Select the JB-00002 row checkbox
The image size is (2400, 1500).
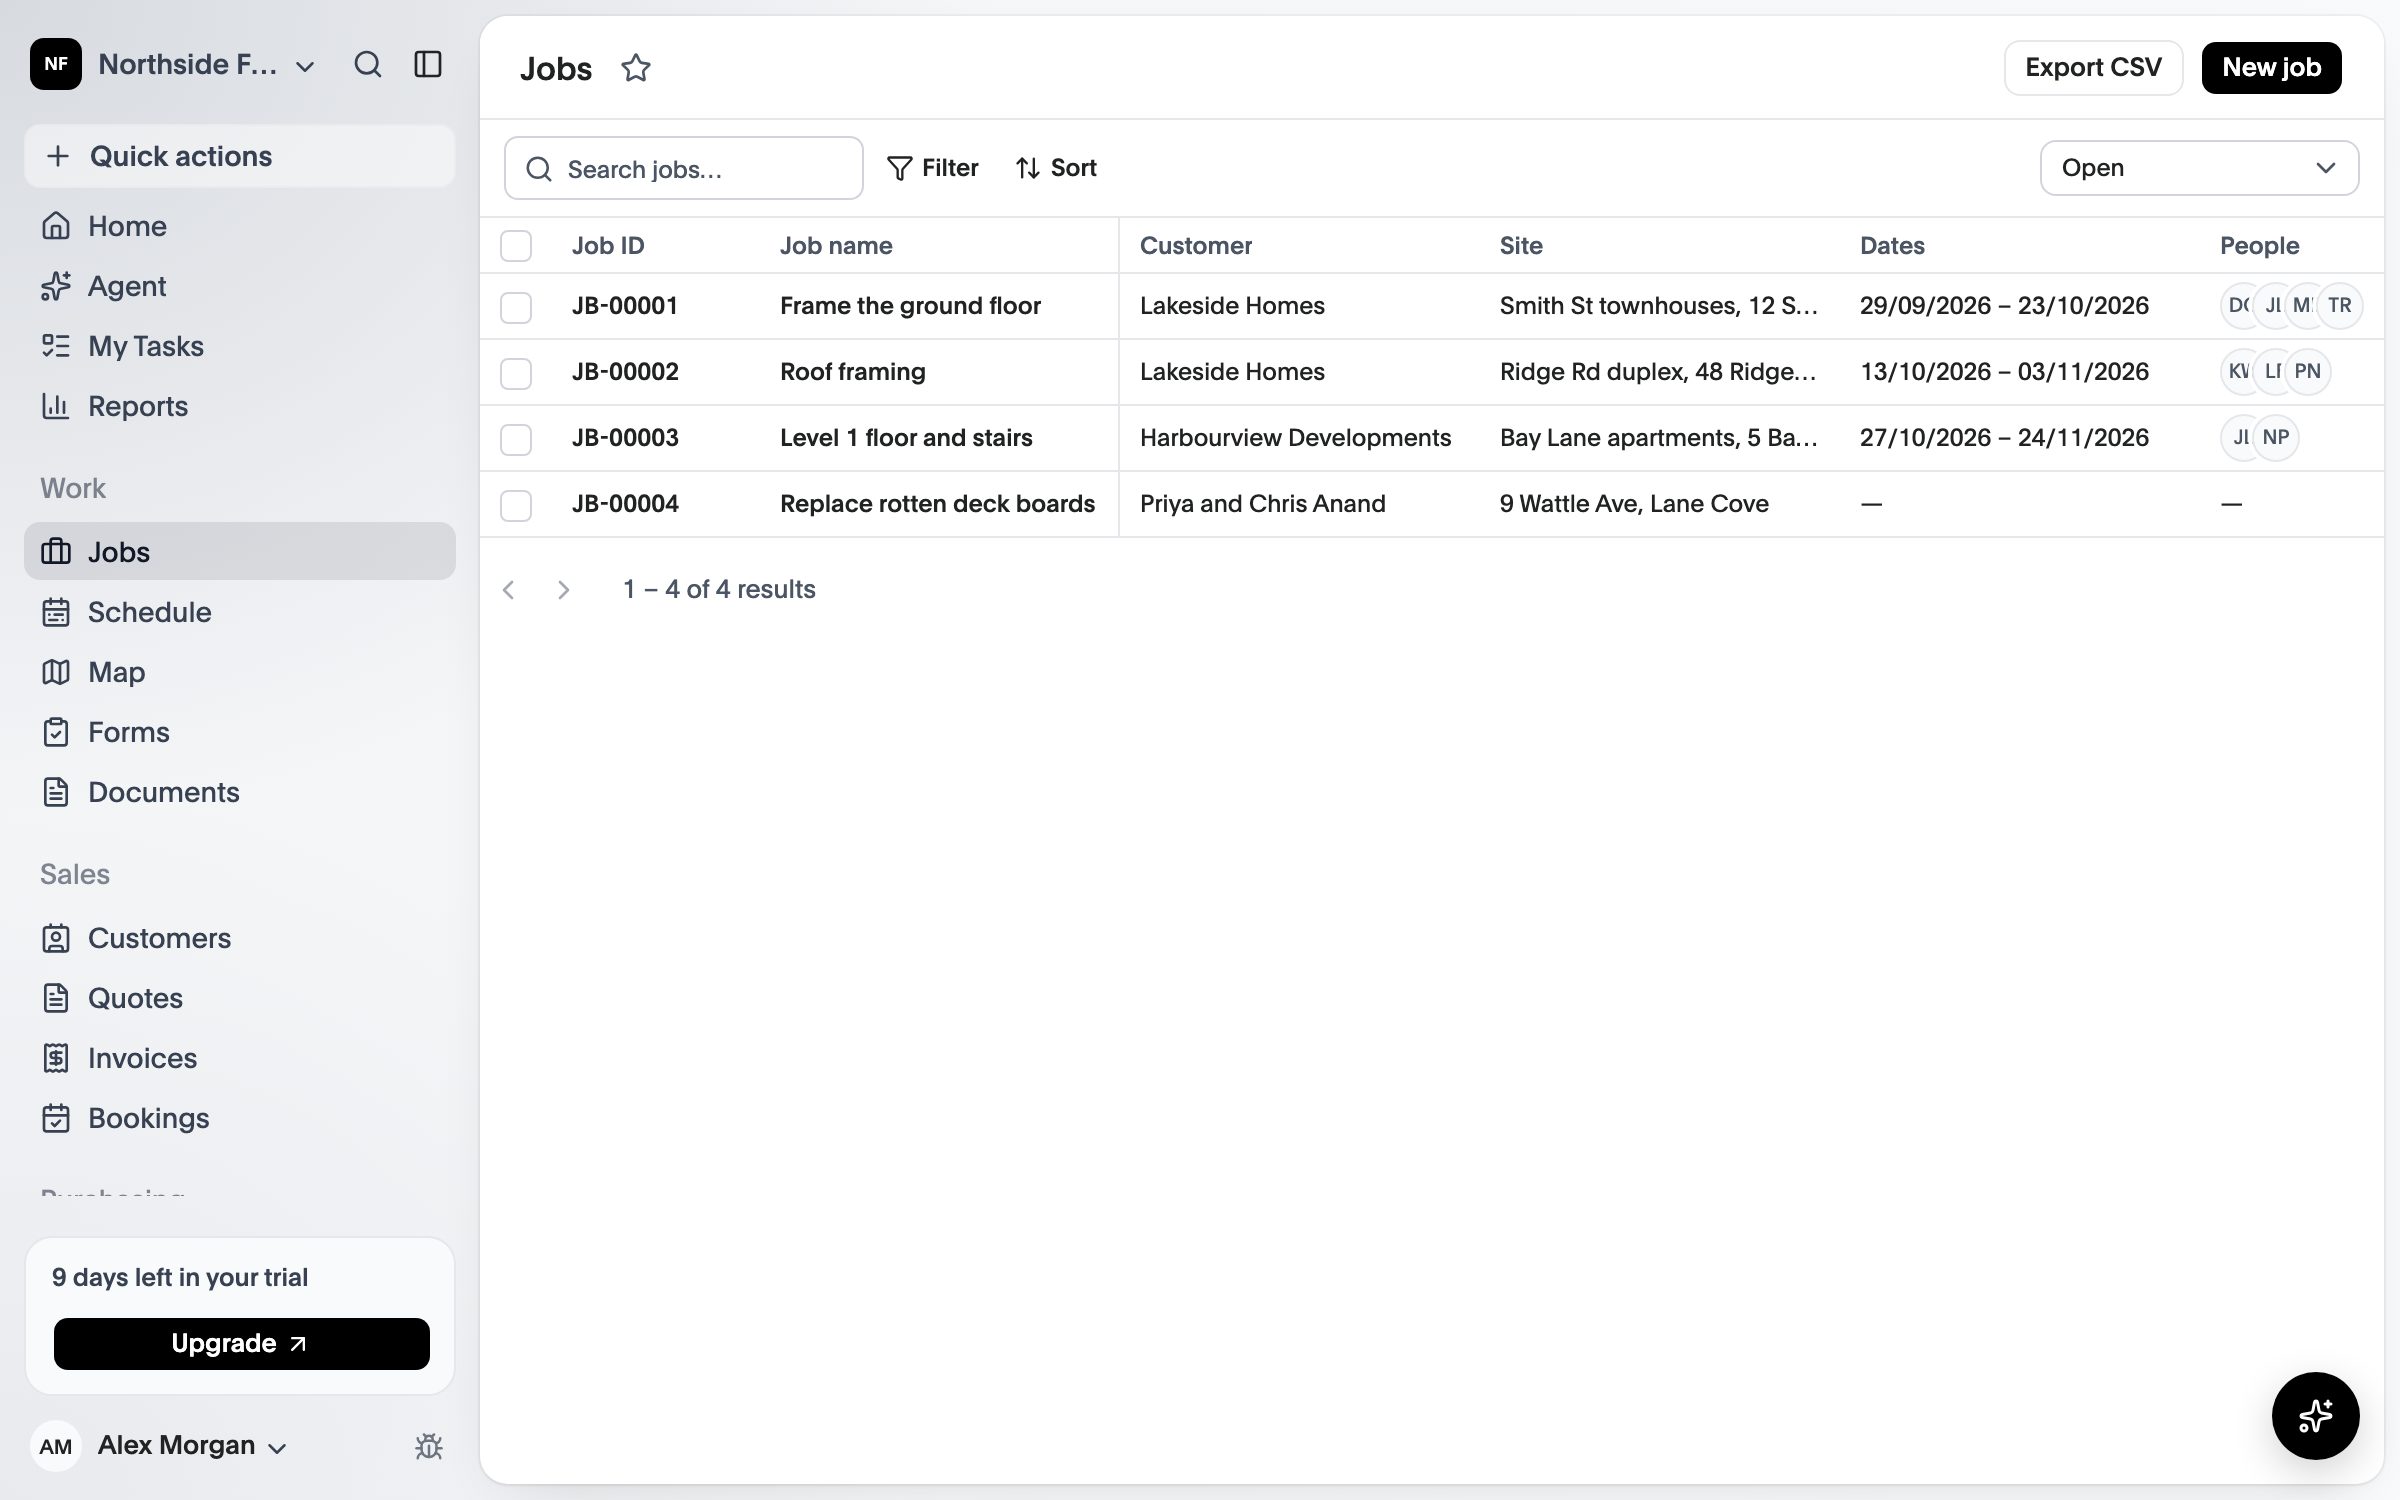tap(516, 373)
